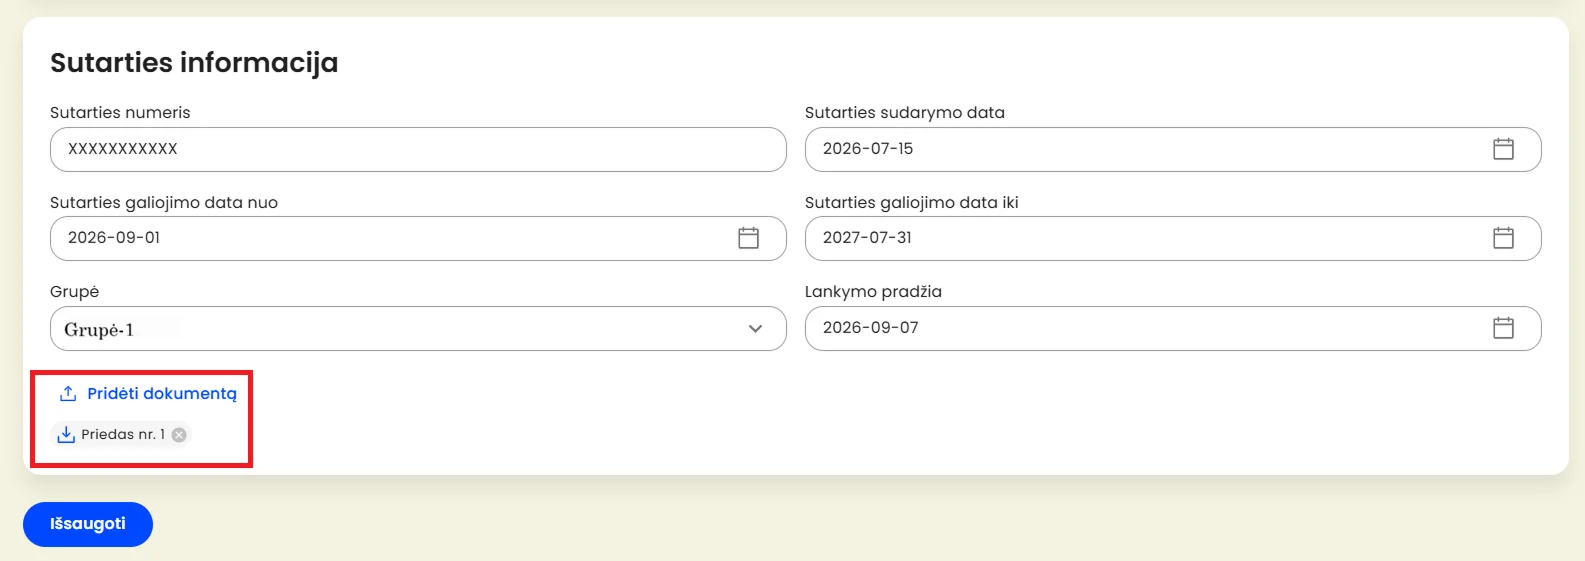Open the Priedas nr. 1 file chip
1585x561 pixels.
[121, 434]
